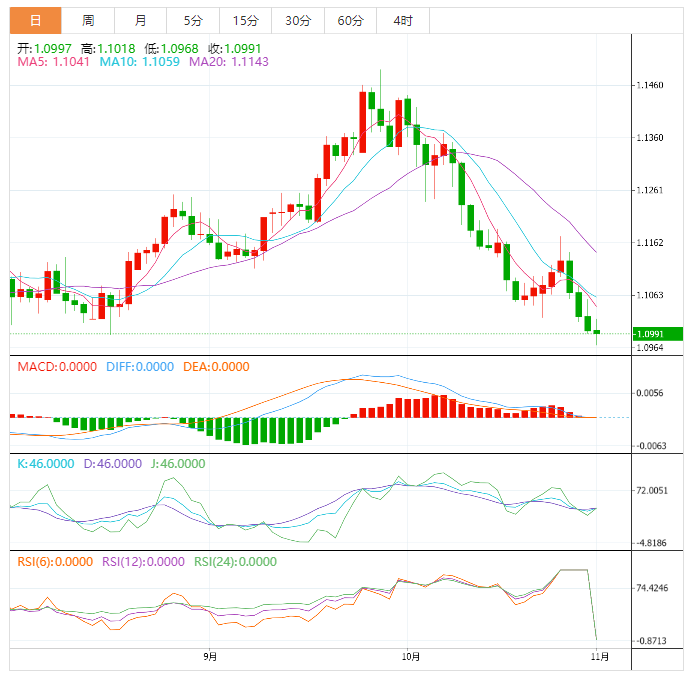The width and height of the screenshot is (692, 678).
Task: Switch to the 周 weekly tab
Action: point(88,20)
